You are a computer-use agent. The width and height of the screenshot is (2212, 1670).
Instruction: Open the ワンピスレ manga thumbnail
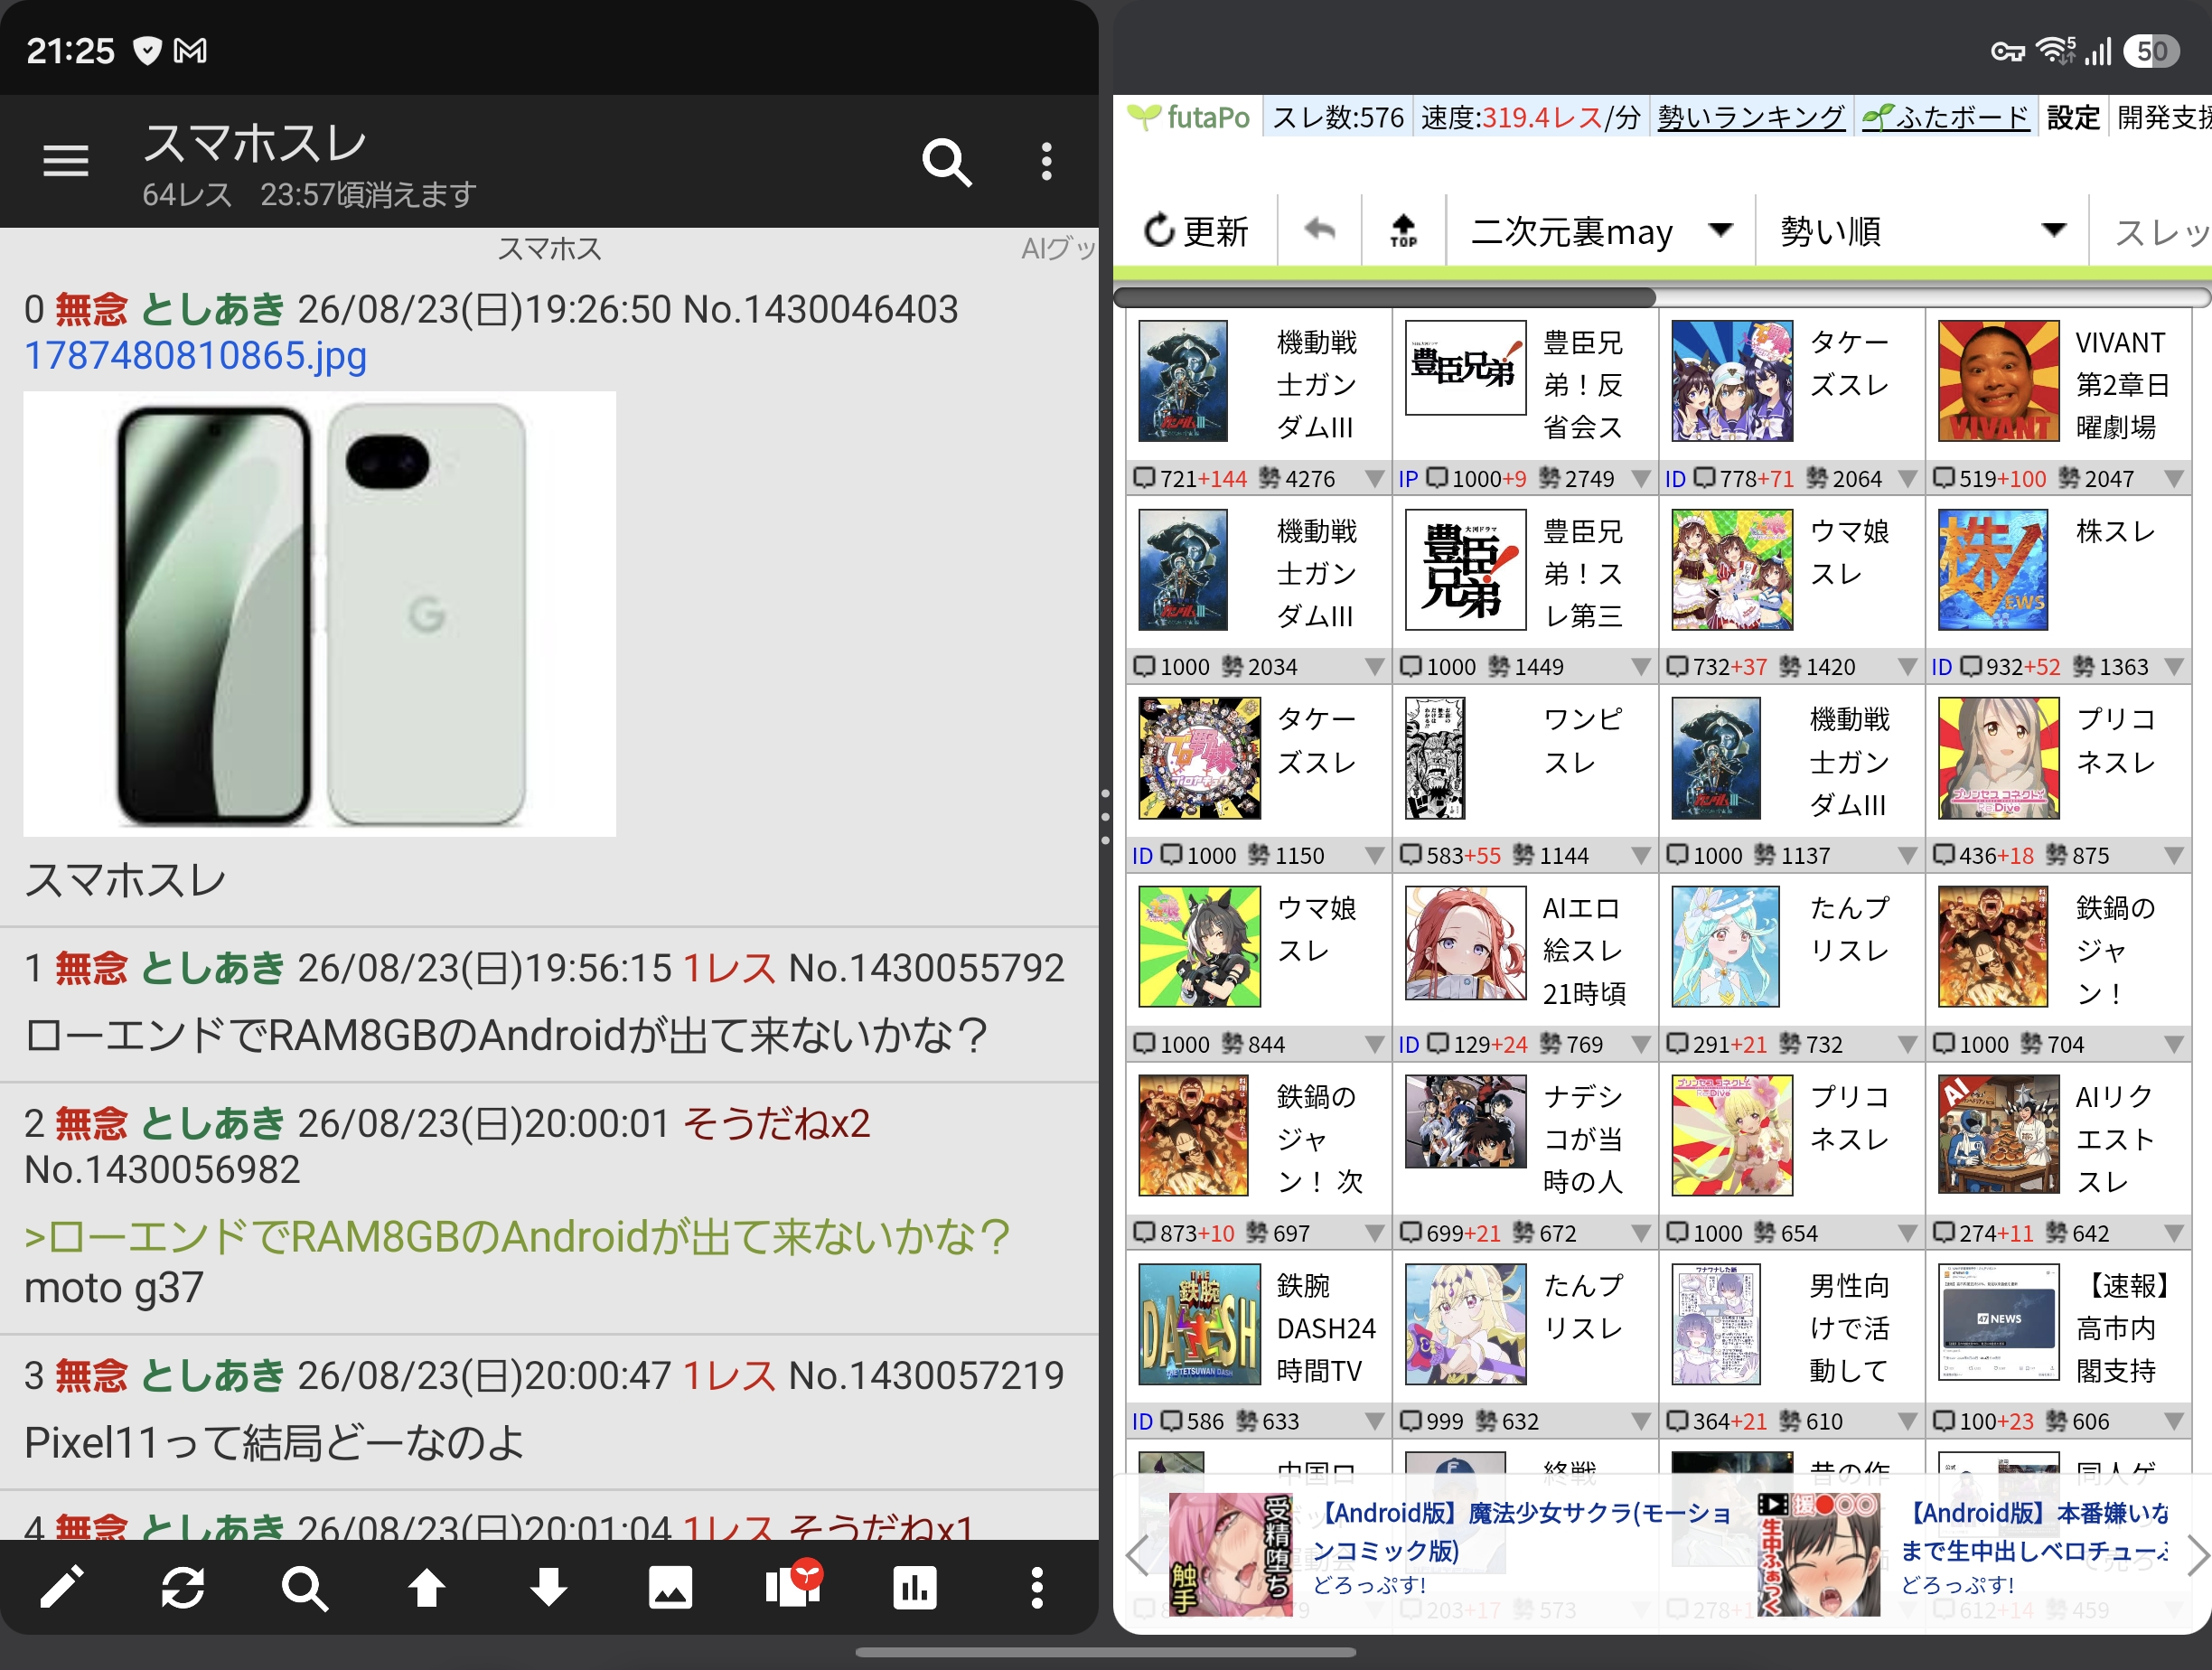1435,759
